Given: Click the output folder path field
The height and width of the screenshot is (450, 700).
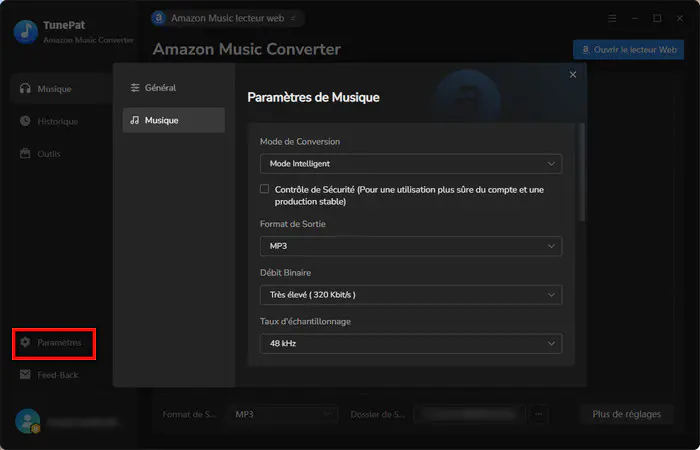Looking at the screenshot, I should [469, 414].
